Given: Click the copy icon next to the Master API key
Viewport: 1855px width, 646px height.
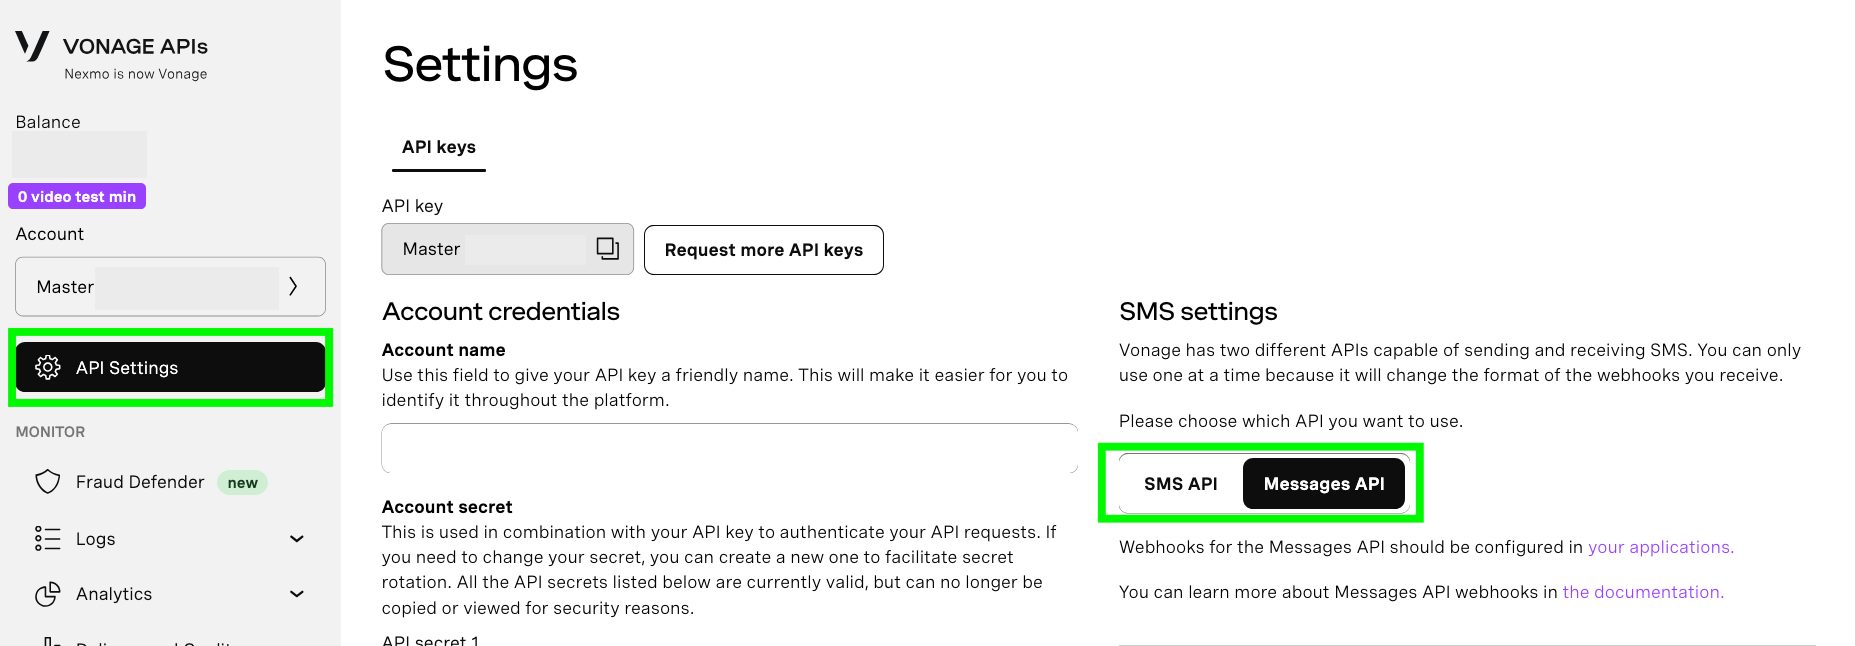Looking at the screenshot, I should click(x=608, y=249).
